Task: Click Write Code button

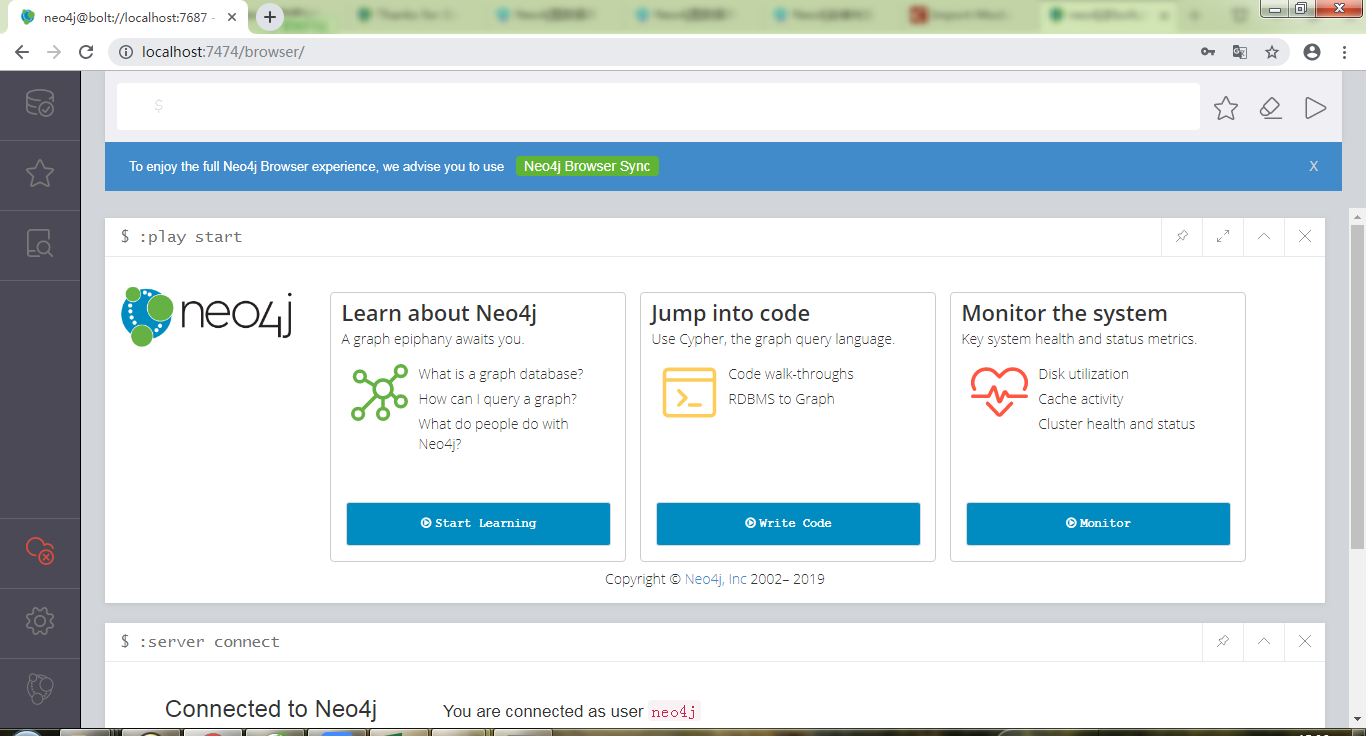Action: point(788,524)
